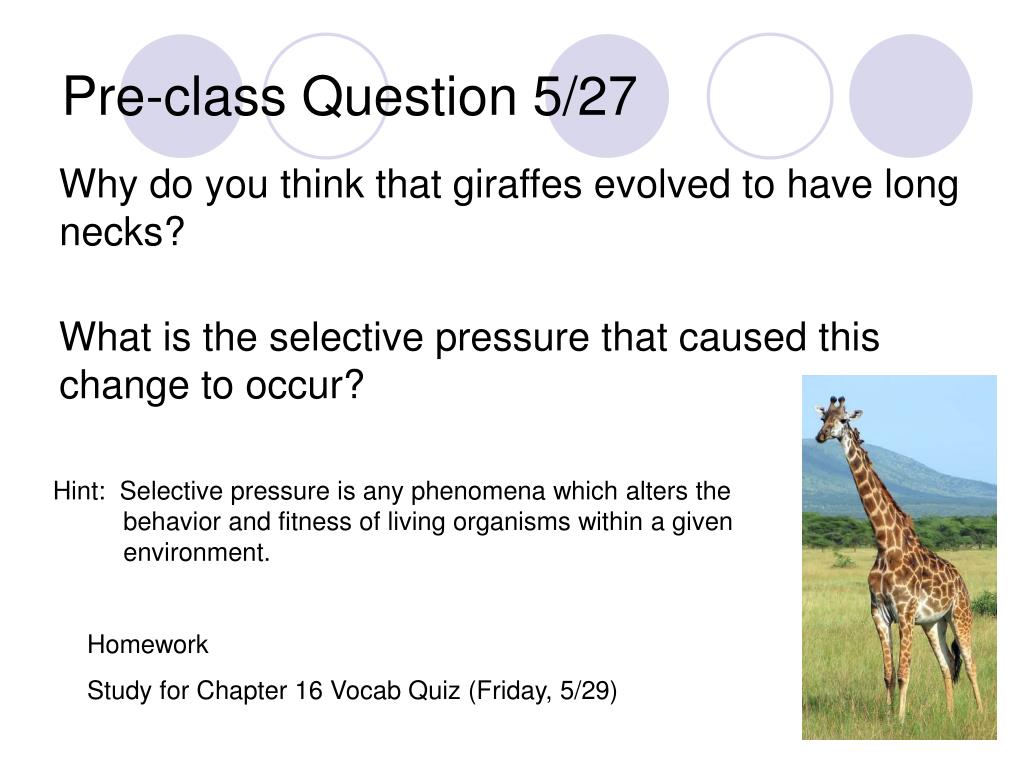Click the empty outlined circle right of title
The image size is (1024, 768).
click(x=770, y=96)
